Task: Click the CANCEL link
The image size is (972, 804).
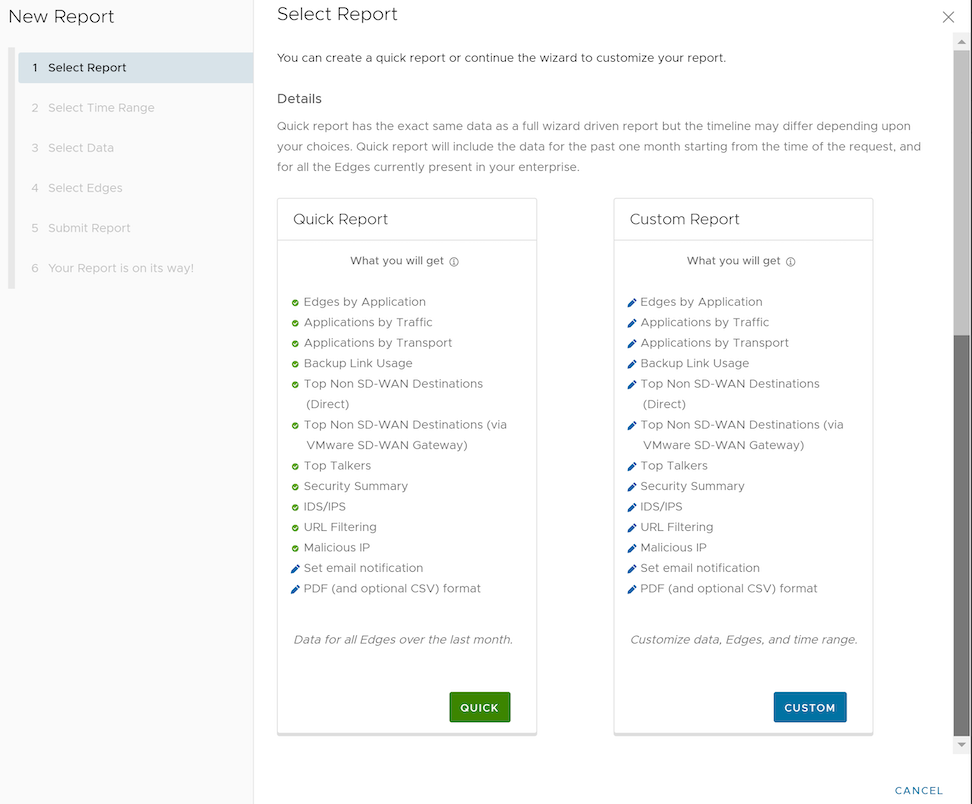Action: [x=918, y=790]
